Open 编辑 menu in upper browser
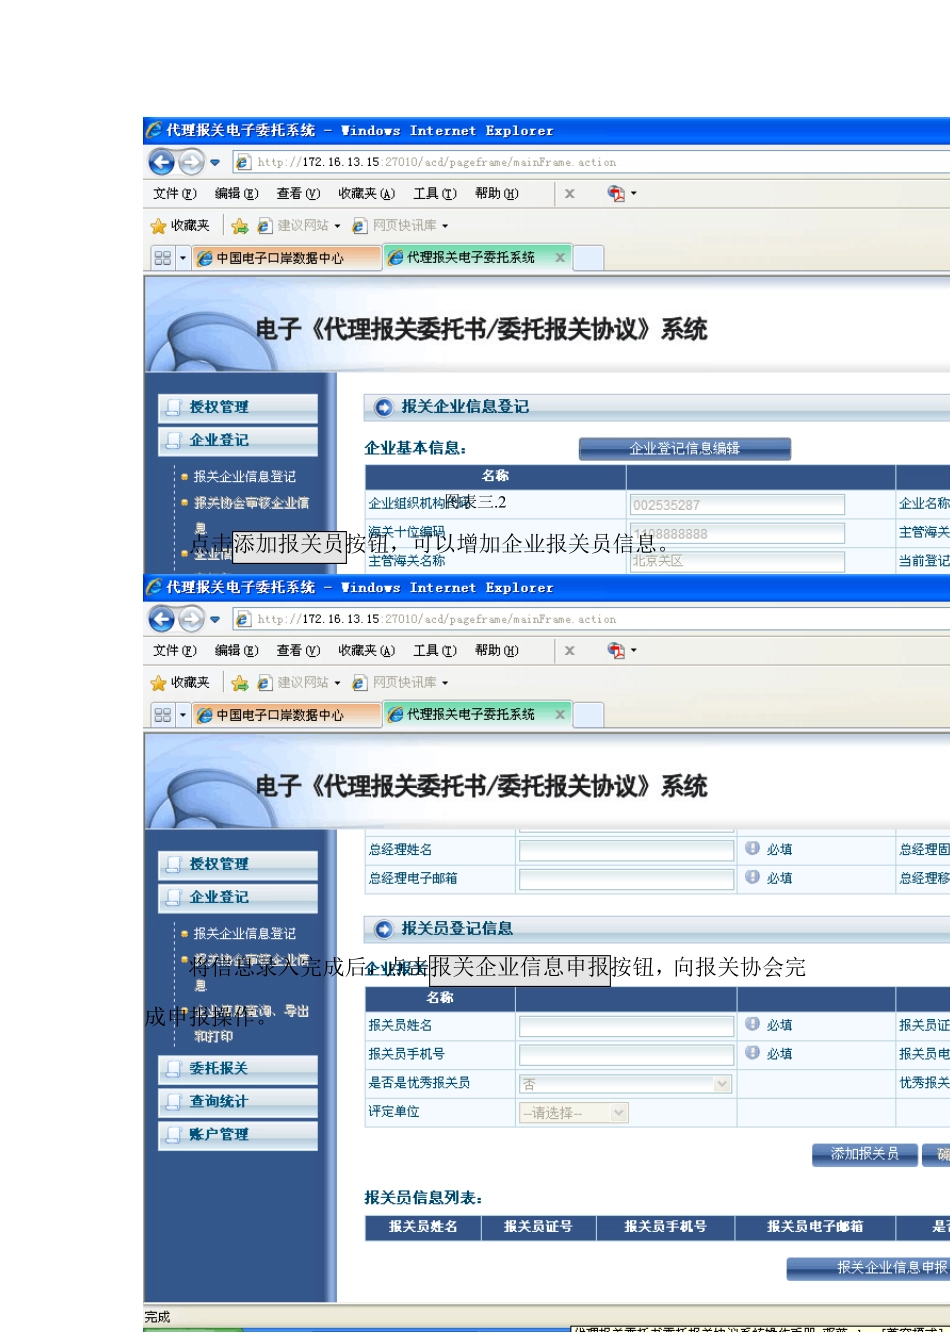The image size is (950, 1344). click(x=236, y=193)
